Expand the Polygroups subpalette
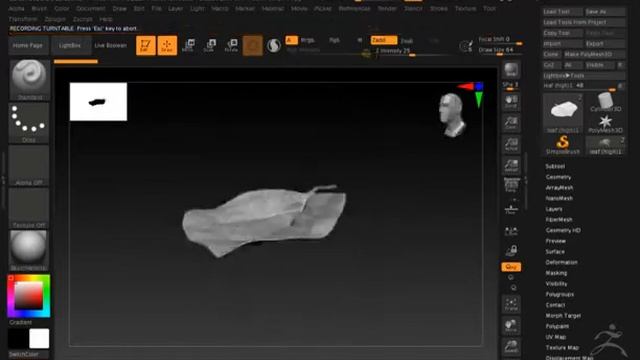The width and height of the screenshot is (640, 360). 560,294
